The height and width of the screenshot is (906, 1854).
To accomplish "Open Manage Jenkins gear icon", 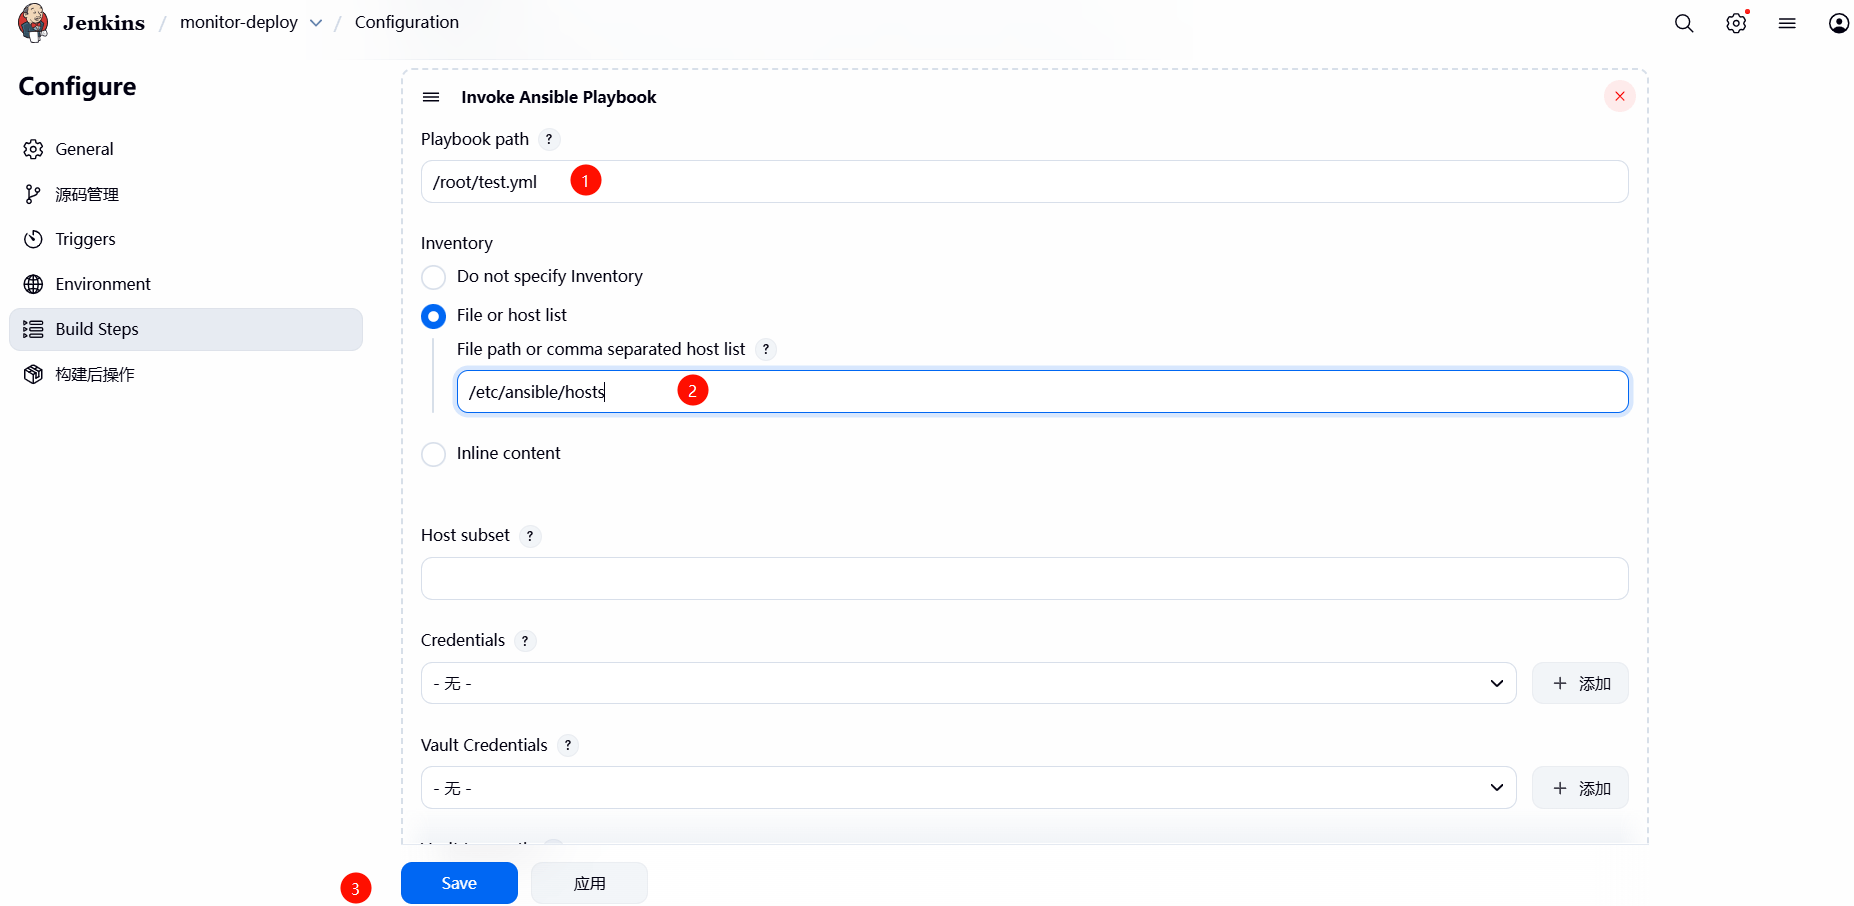I will click(1736, 23).
